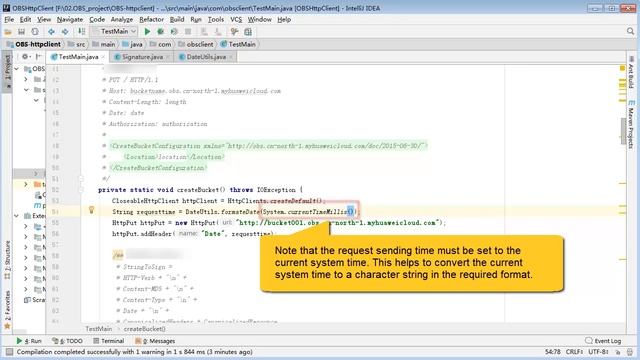Click the 54:78 cursor position indicator
This screenshot has height=360, width=640.
tap(552, 352)
